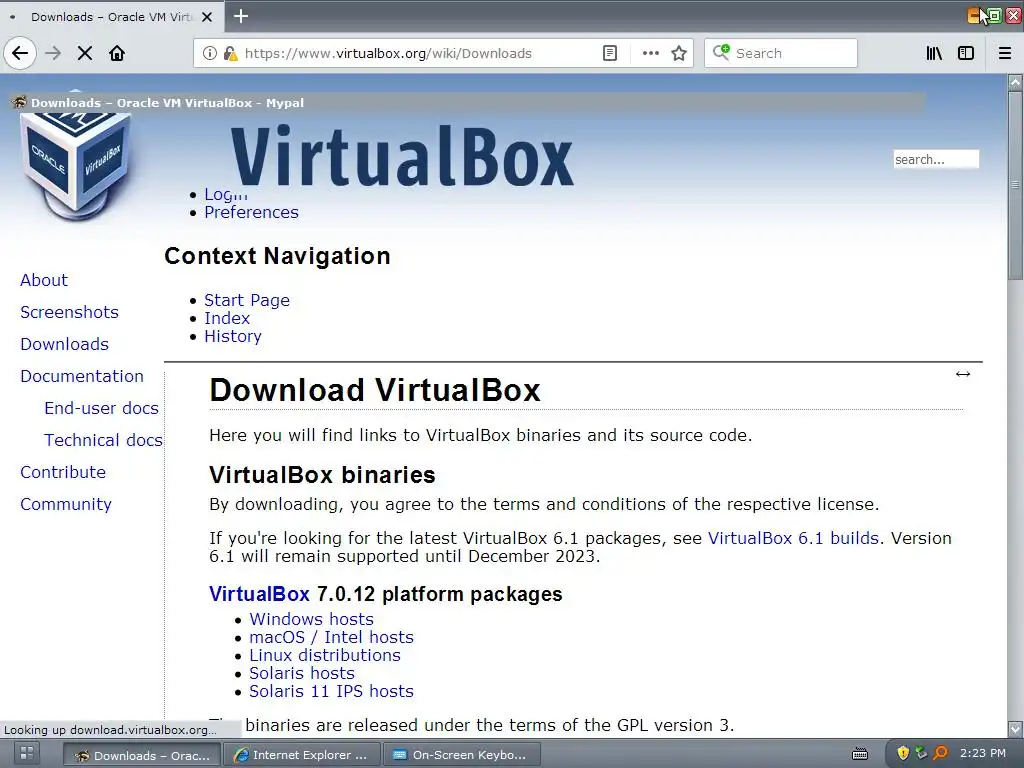Open macOS / Intel hosts download
Screen dimensions: 1024x768
click(x=331, y=637)
